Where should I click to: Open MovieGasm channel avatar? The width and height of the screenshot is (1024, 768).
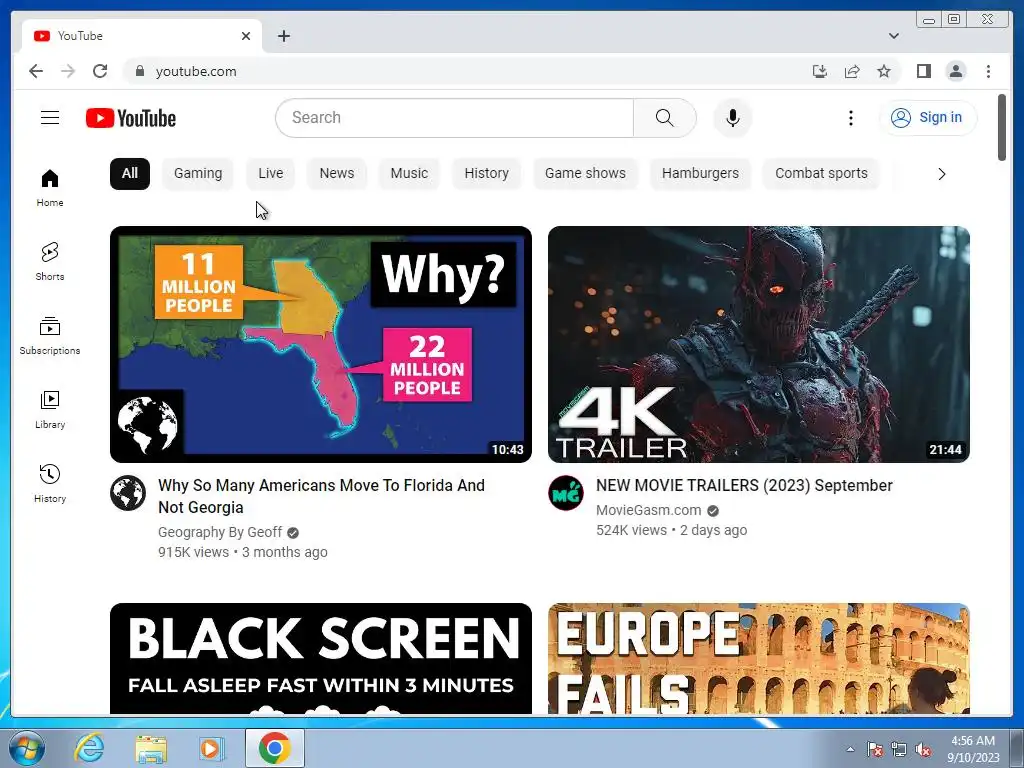pos(566,493)
